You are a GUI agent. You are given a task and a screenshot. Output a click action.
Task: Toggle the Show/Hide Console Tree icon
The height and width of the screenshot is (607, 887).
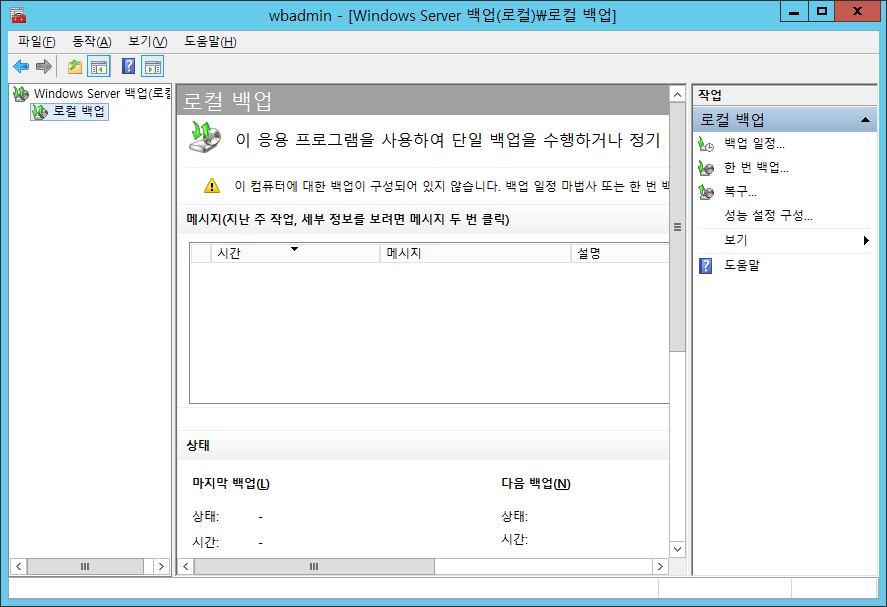(99, 67)
